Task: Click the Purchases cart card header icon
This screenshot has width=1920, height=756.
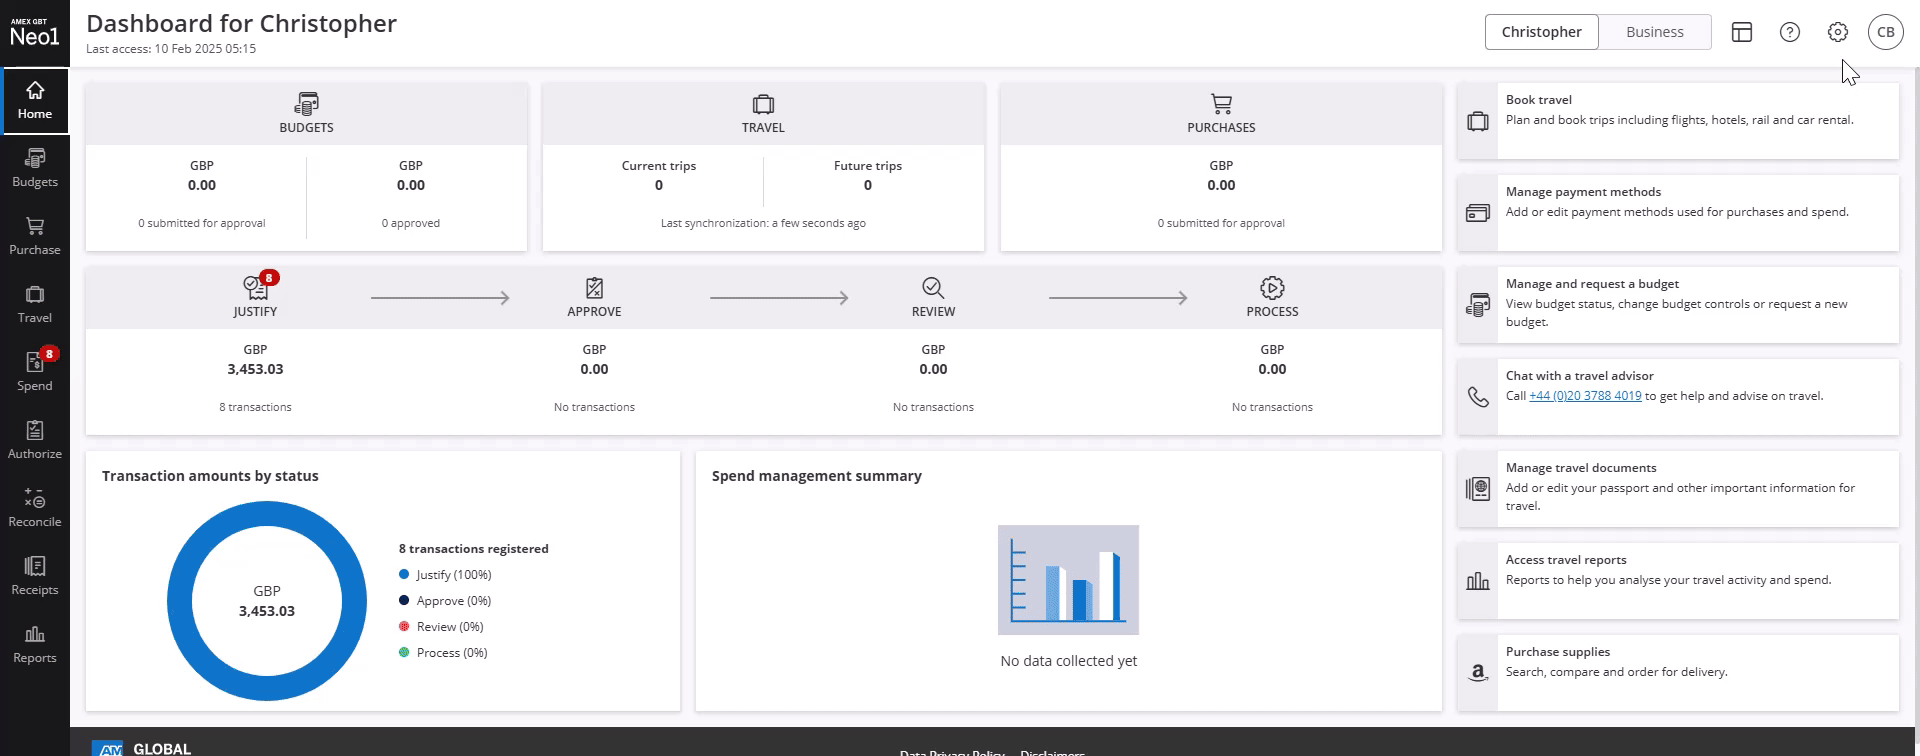Action: (x=1221, y=104)
